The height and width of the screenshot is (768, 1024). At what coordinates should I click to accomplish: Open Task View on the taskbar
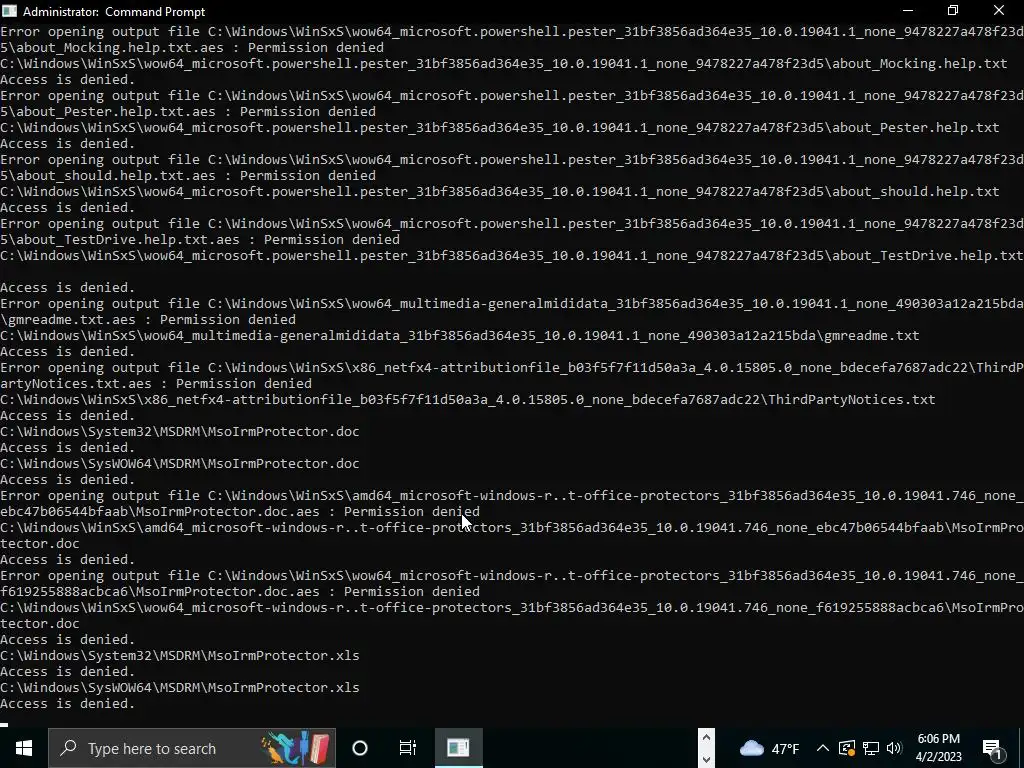coord(408,748)
